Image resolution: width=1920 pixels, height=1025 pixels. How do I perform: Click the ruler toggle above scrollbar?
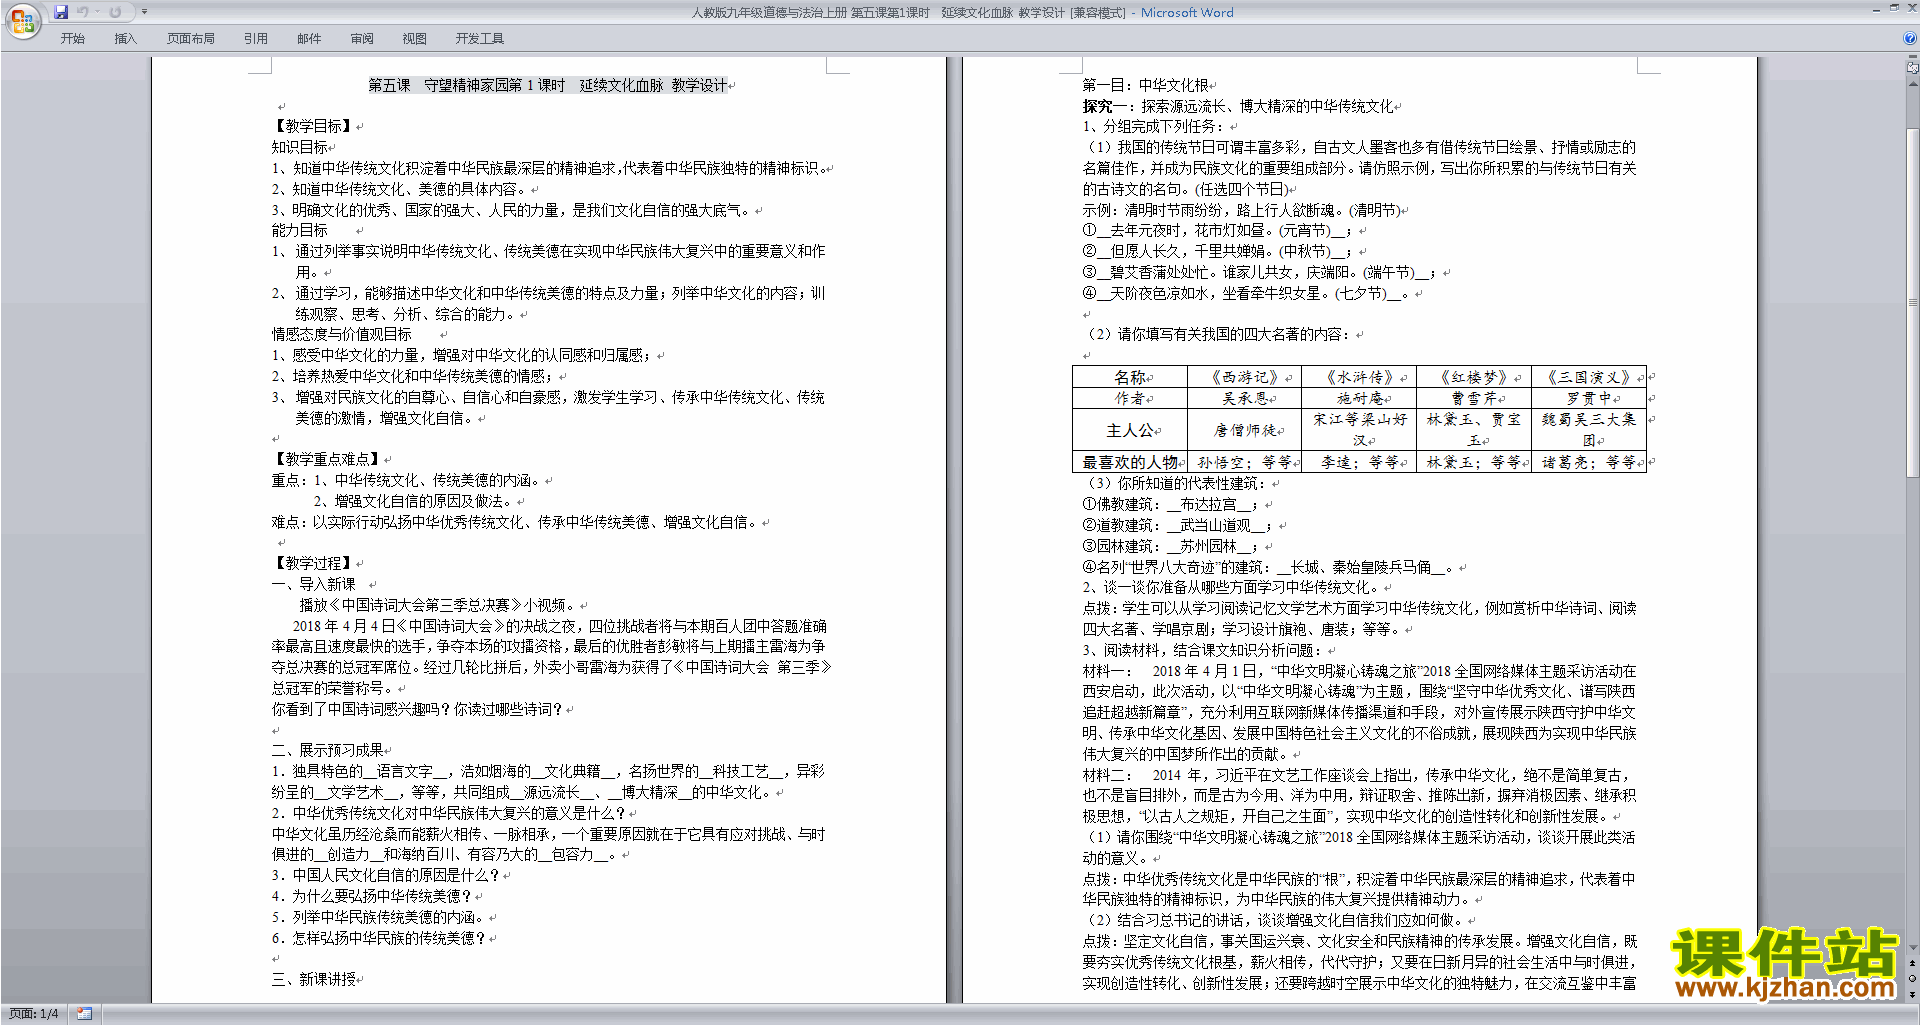[x=1913, y=68]
